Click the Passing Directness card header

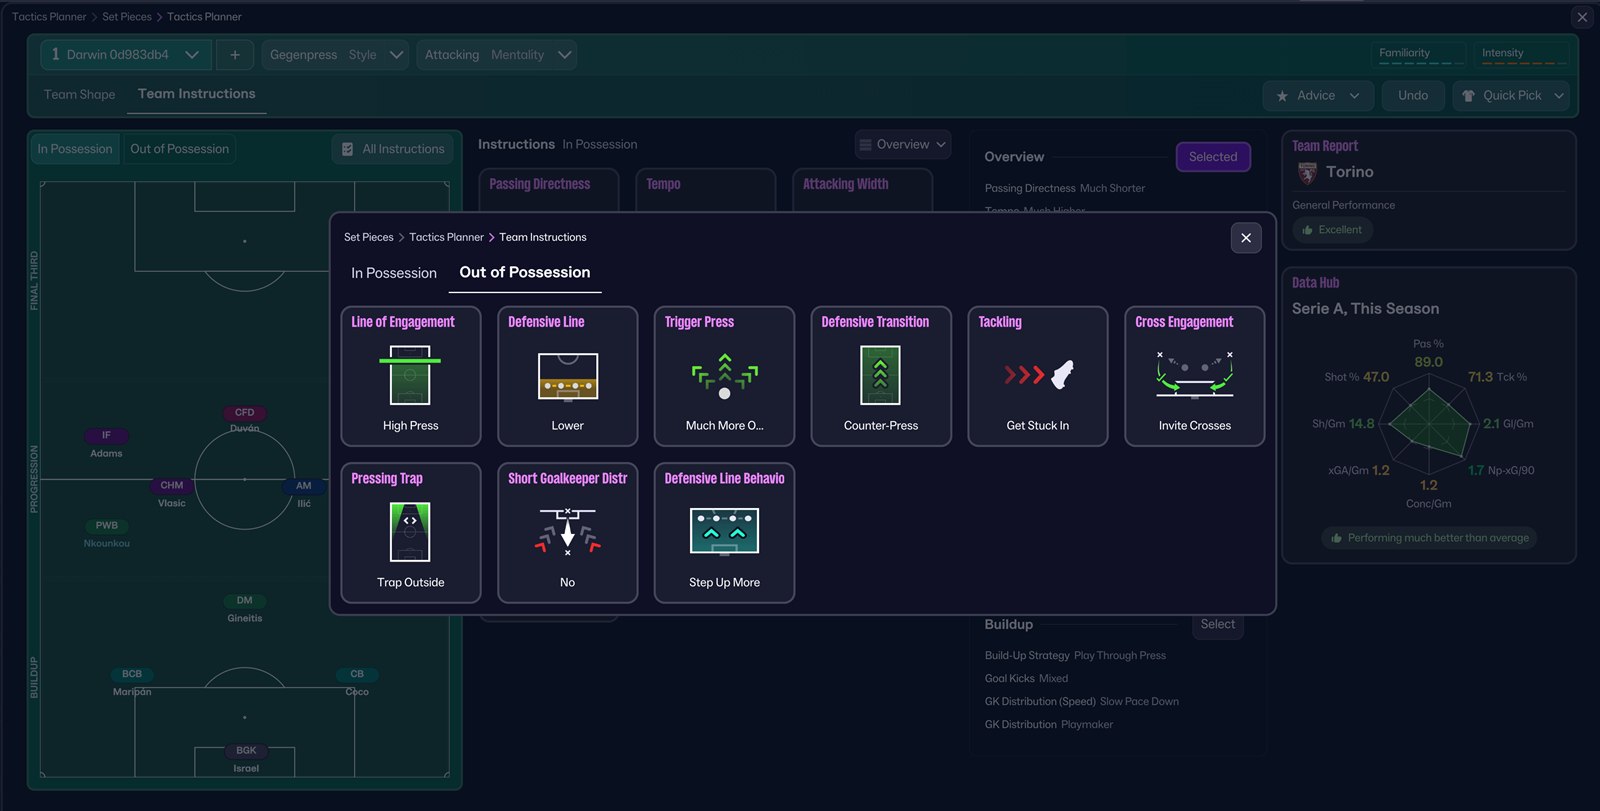pyautogui.click(x=540, y=184)
